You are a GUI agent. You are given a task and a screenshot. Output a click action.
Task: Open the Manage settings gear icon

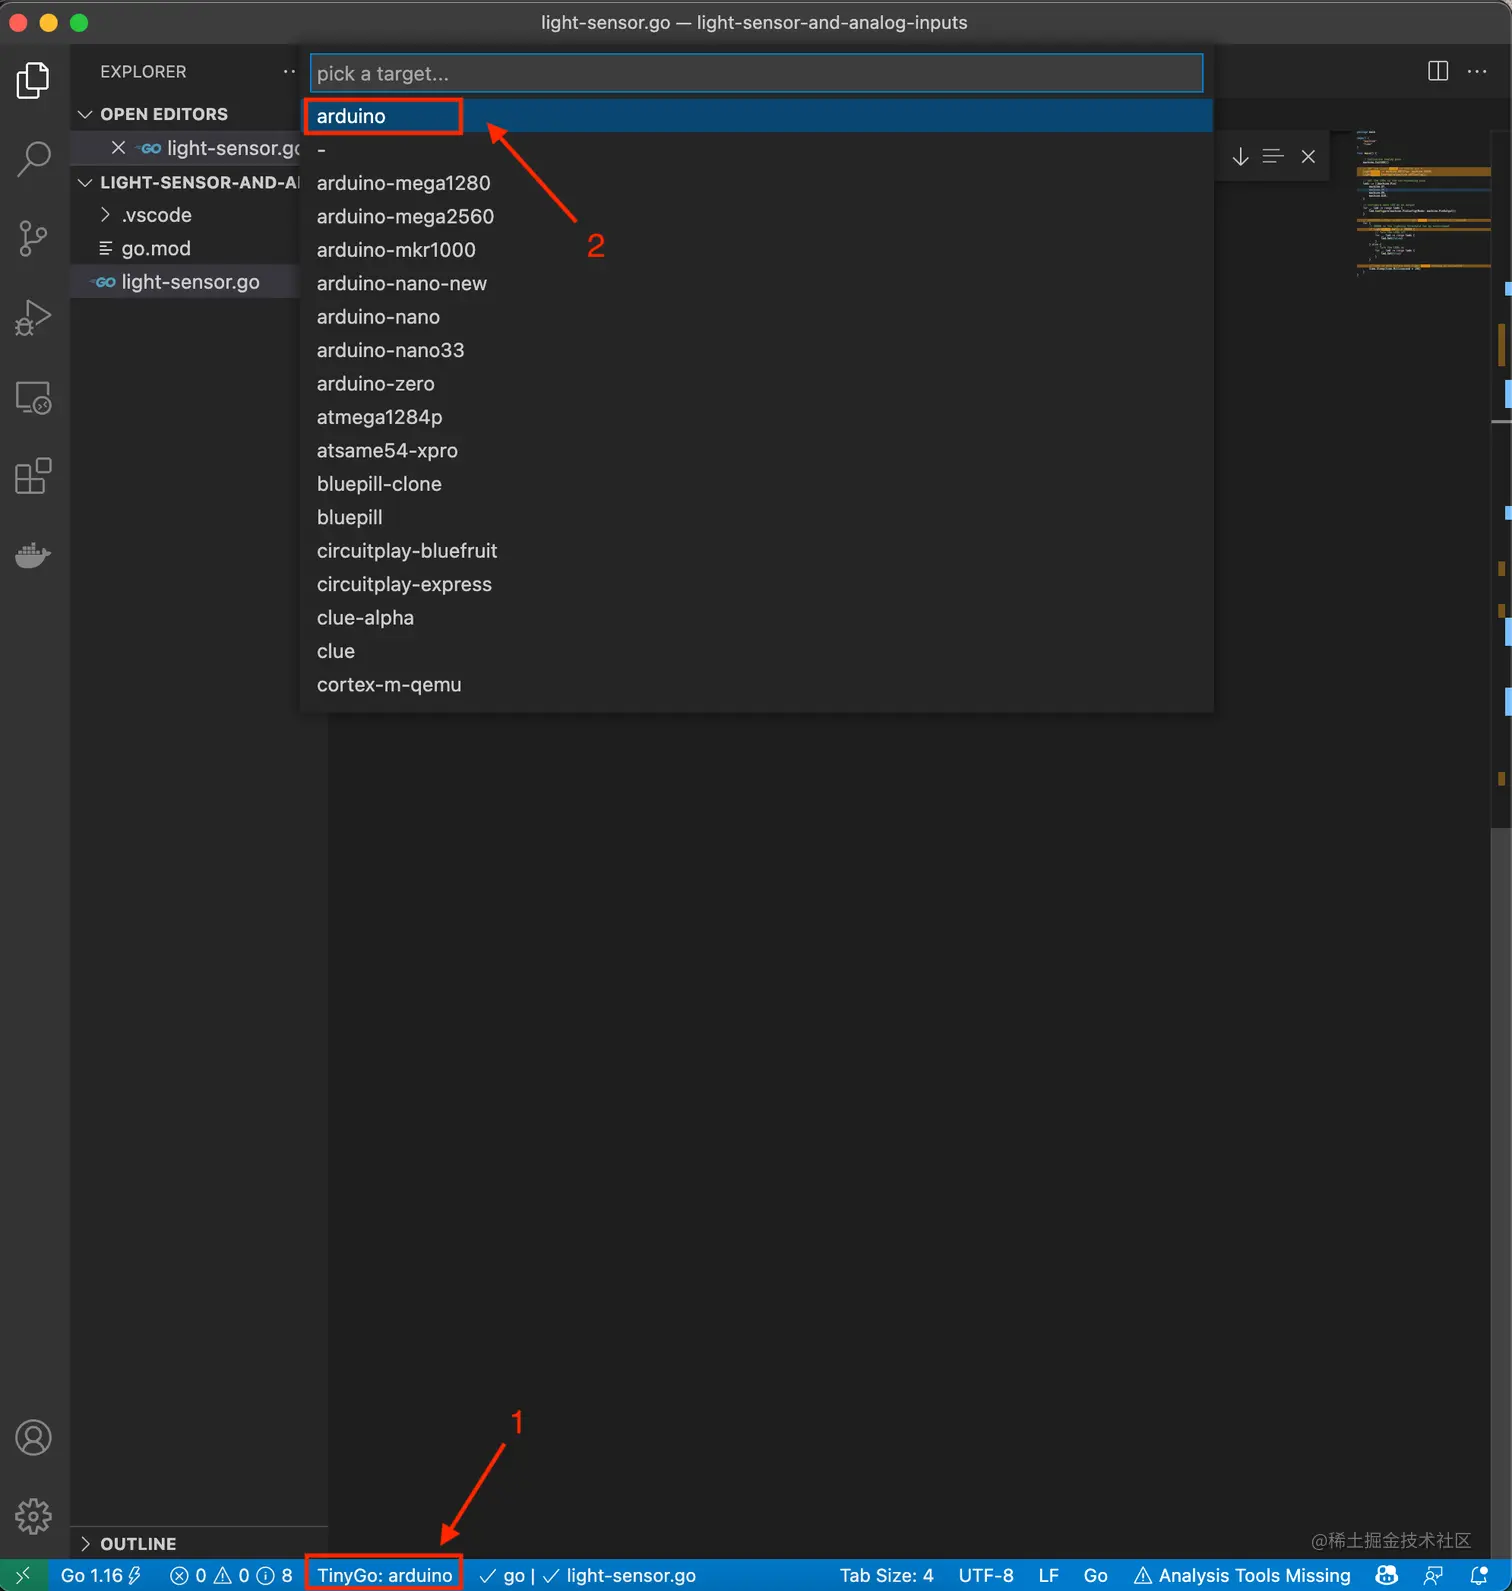33,1516
